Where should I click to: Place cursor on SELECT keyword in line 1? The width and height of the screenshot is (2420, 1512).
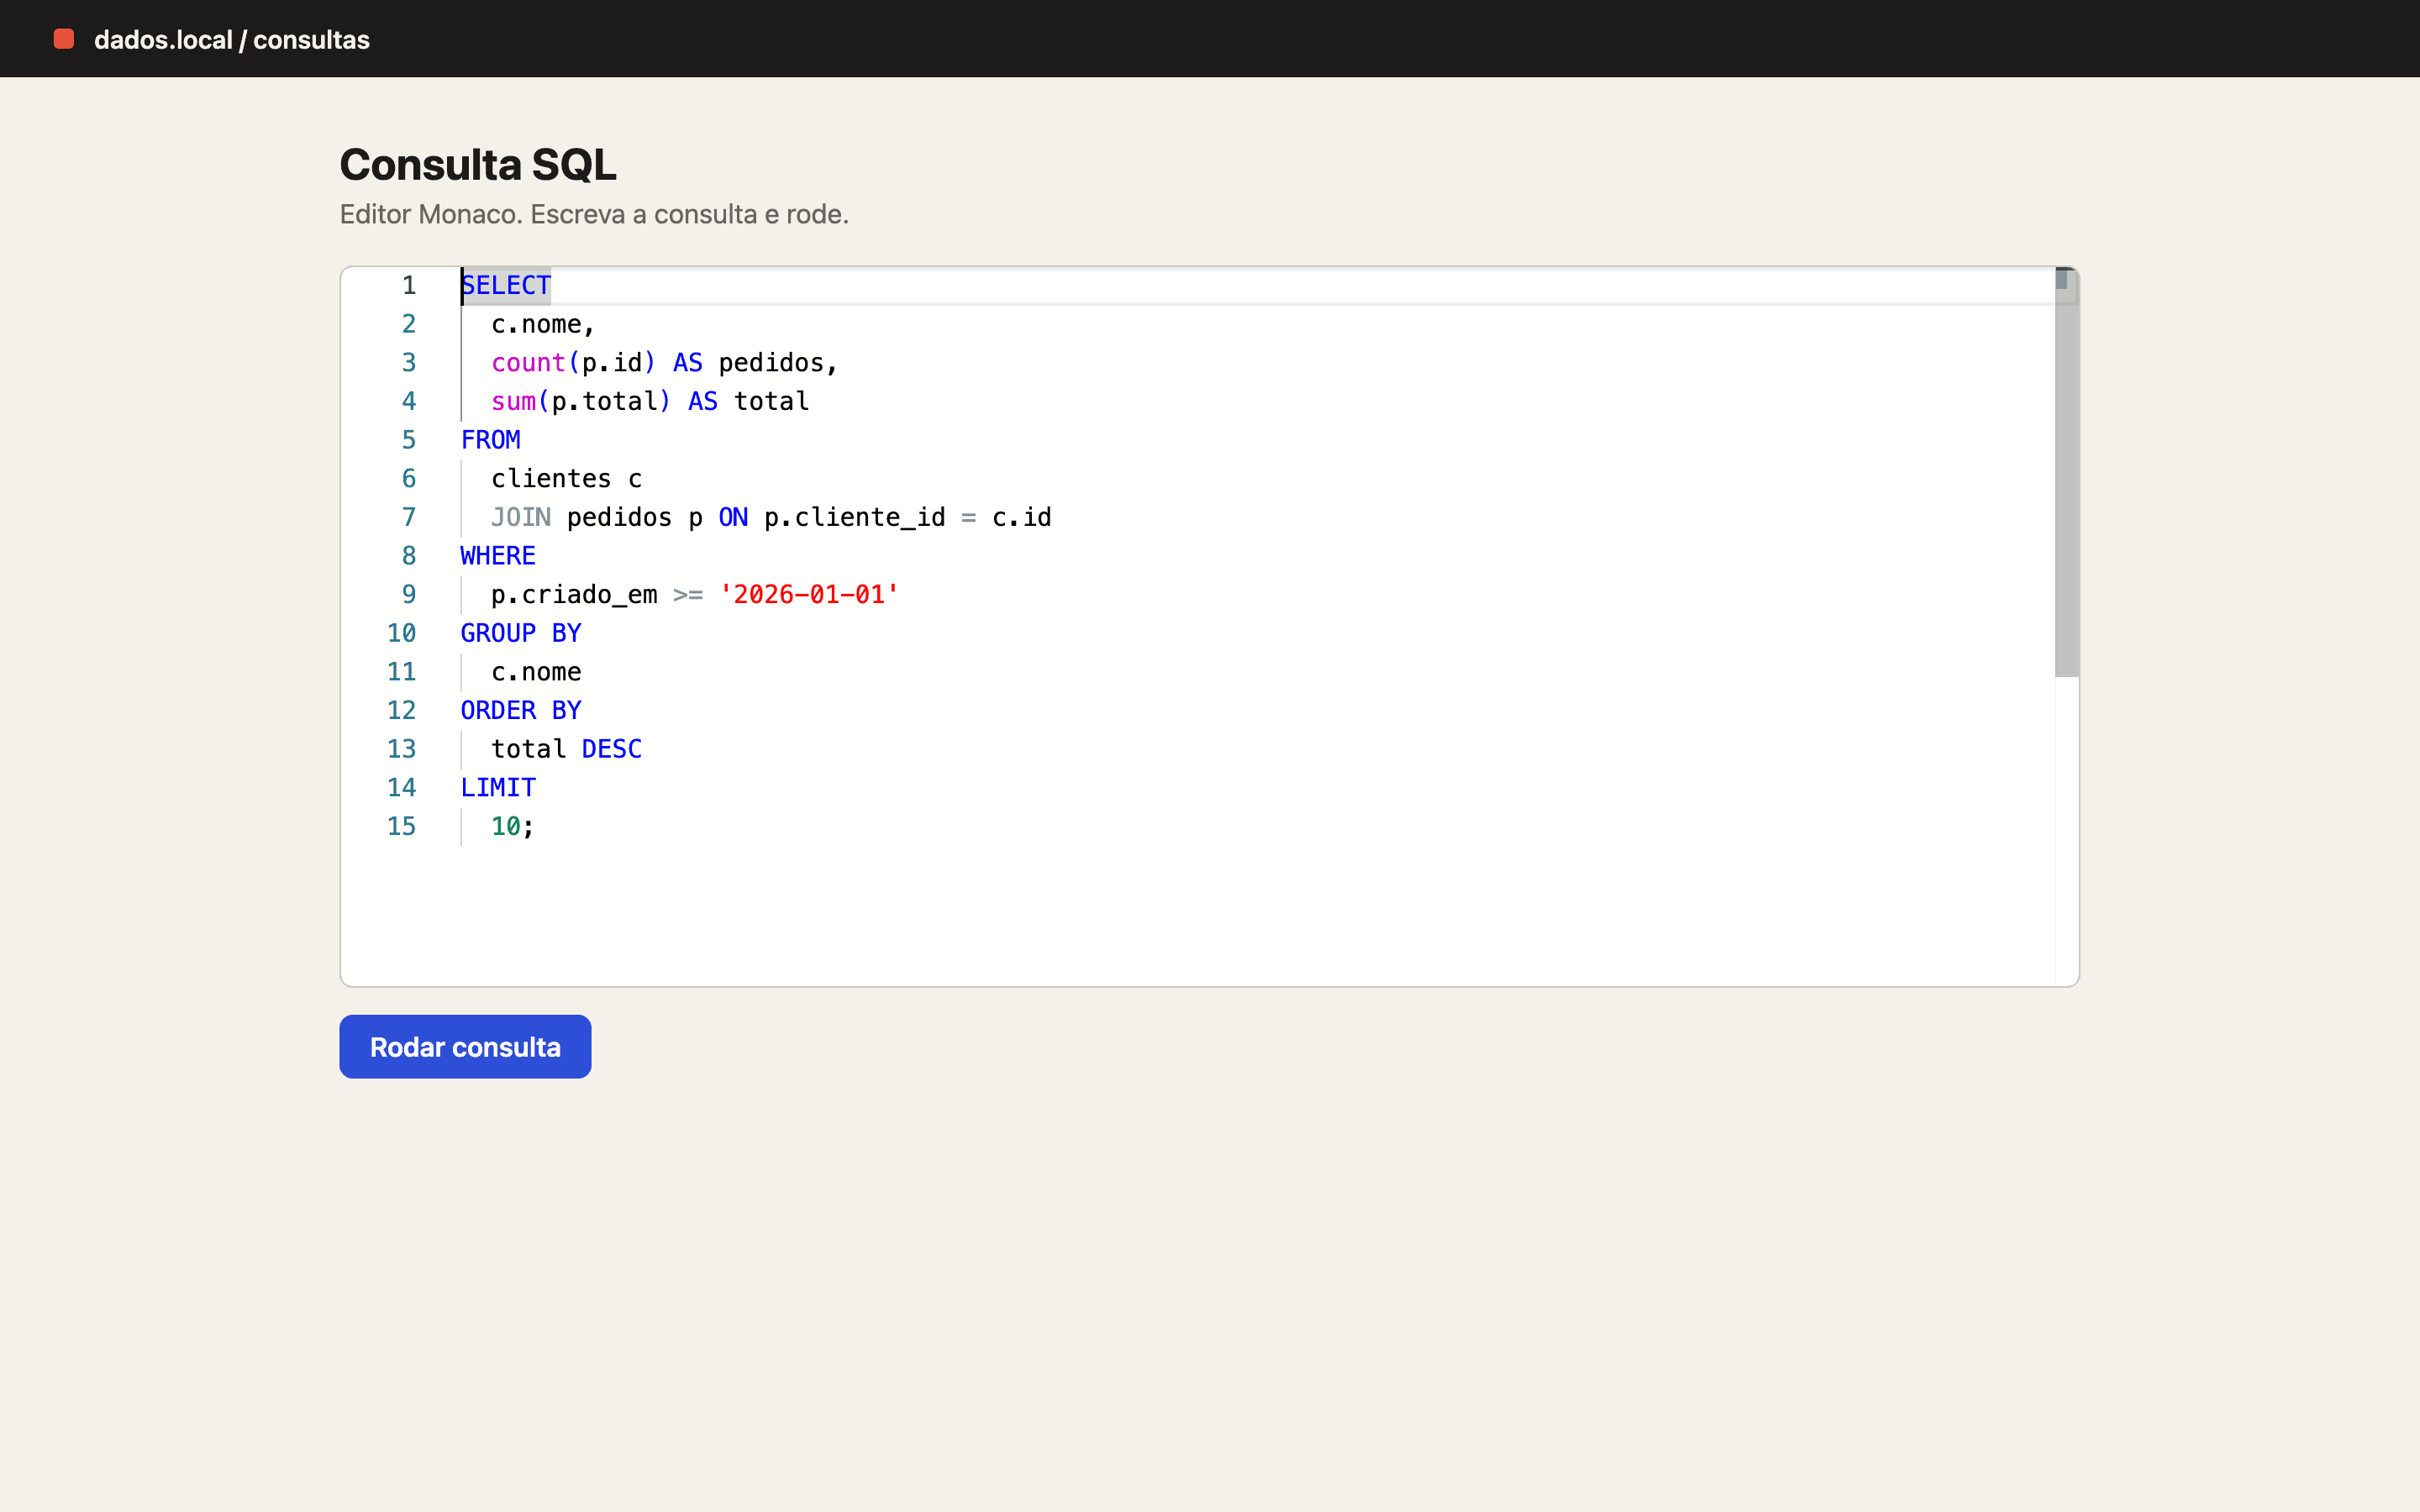tap(506, 286)
